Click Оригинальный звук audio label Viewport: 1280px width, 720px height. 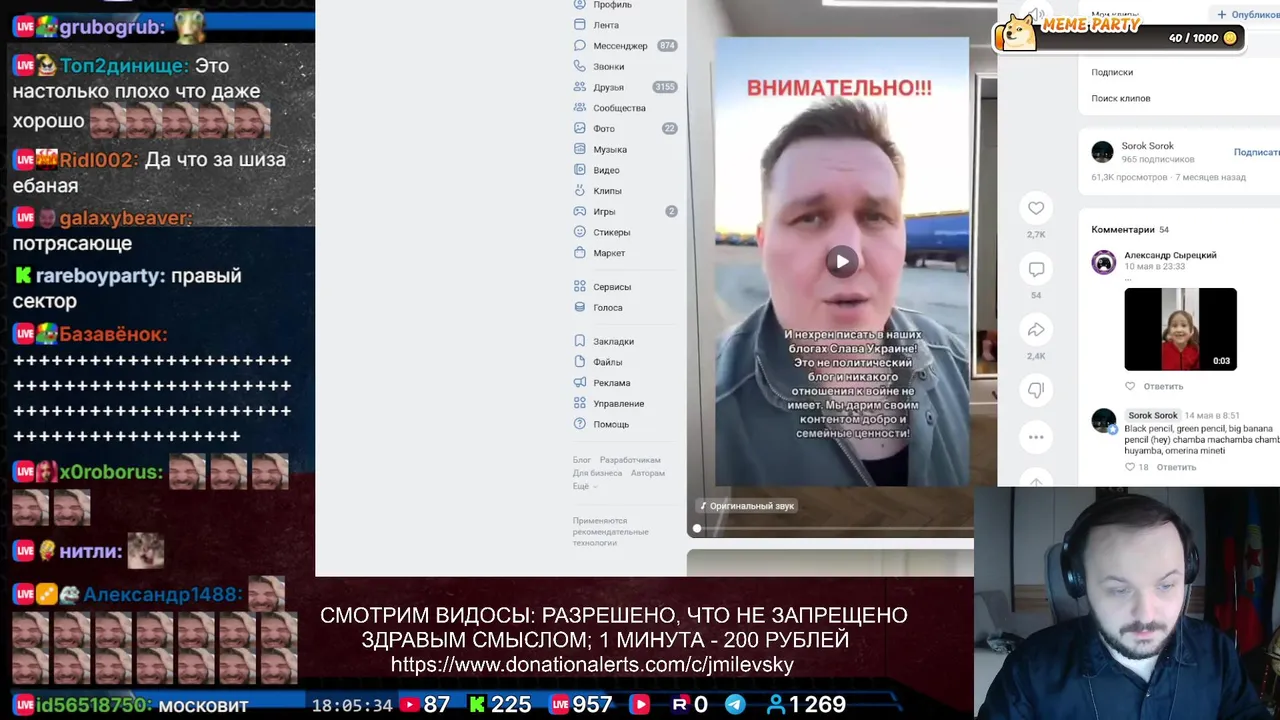point(747,506)
